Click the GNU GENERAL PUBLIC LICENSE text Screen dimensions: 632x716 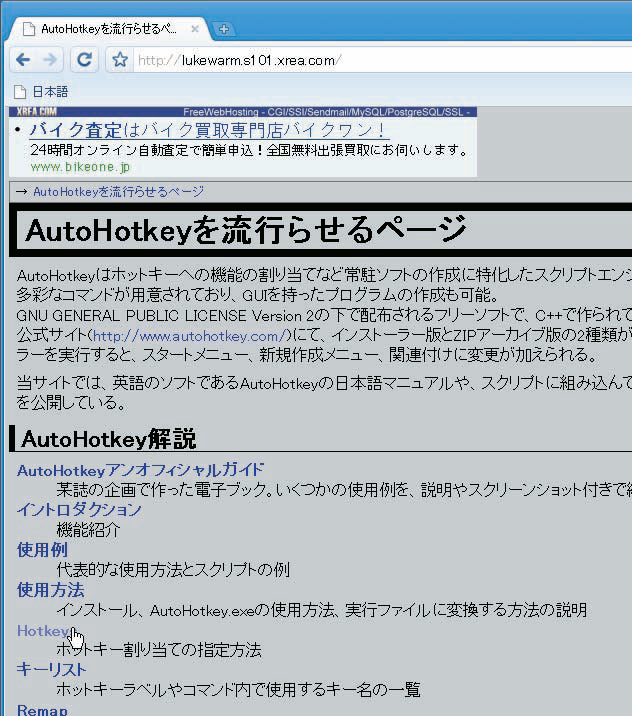134,316
